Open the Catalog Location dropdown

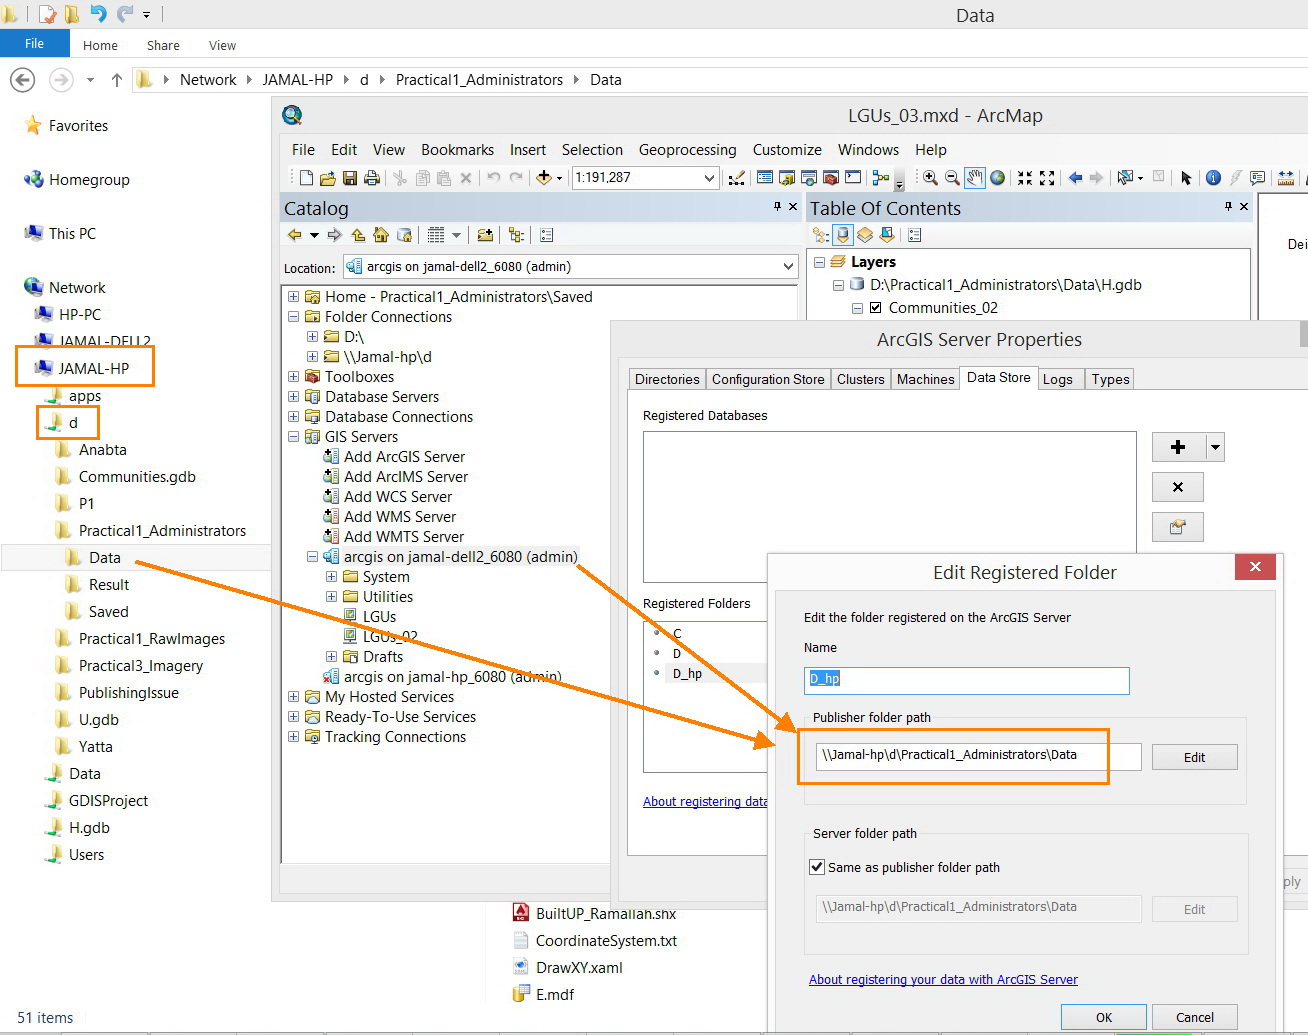point(788,267)
